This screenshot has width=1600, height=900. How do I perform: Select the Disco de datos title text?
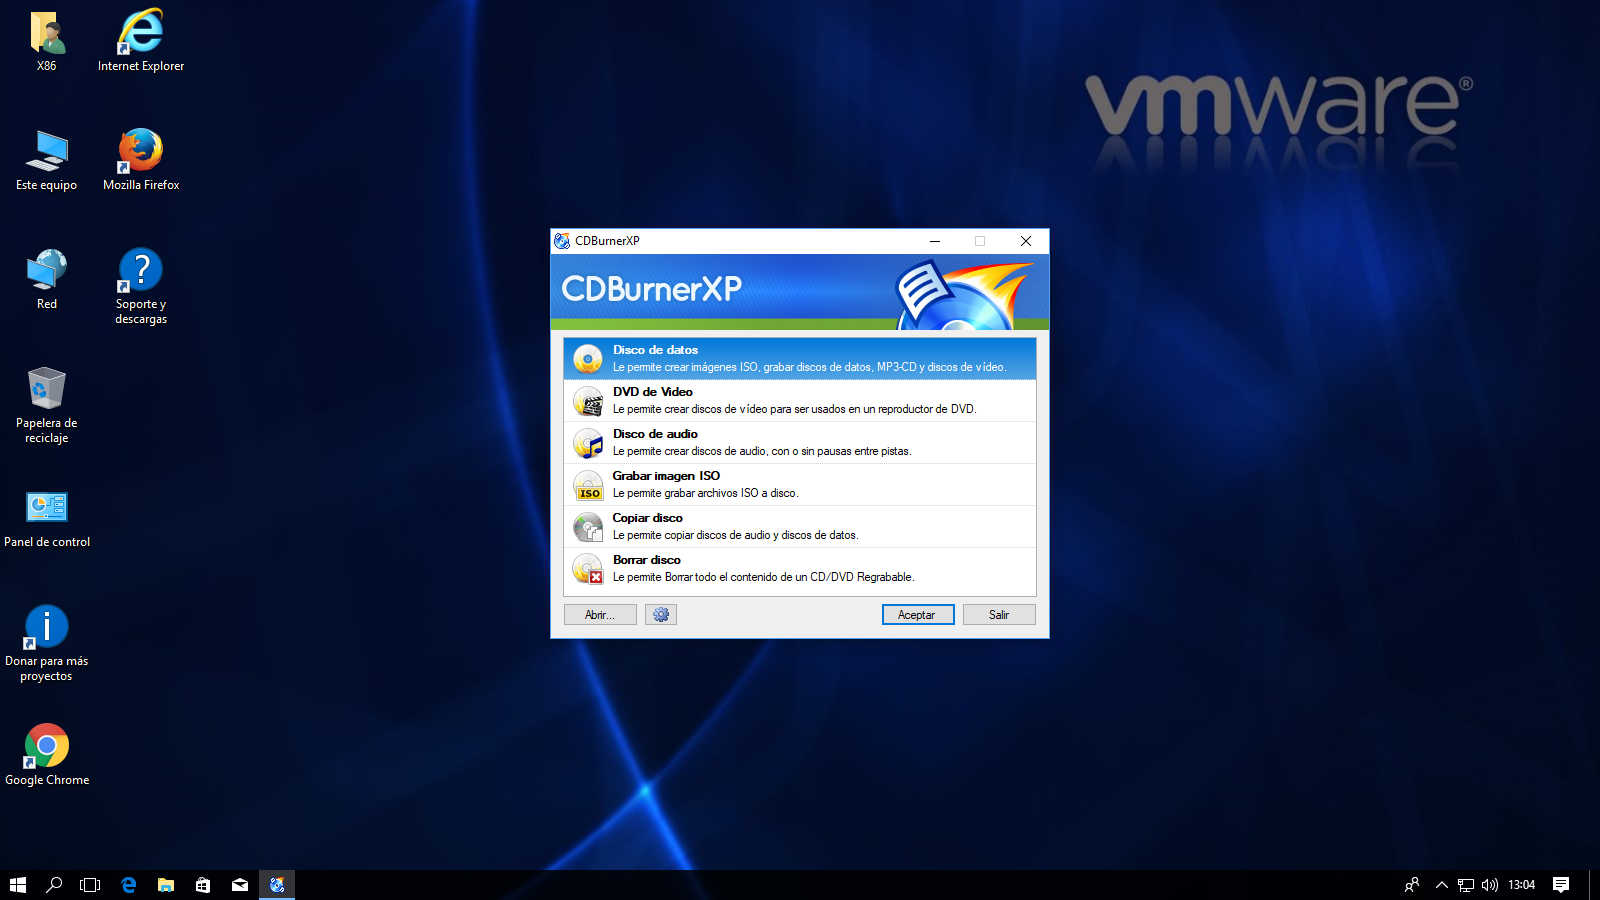coord(655,350)
